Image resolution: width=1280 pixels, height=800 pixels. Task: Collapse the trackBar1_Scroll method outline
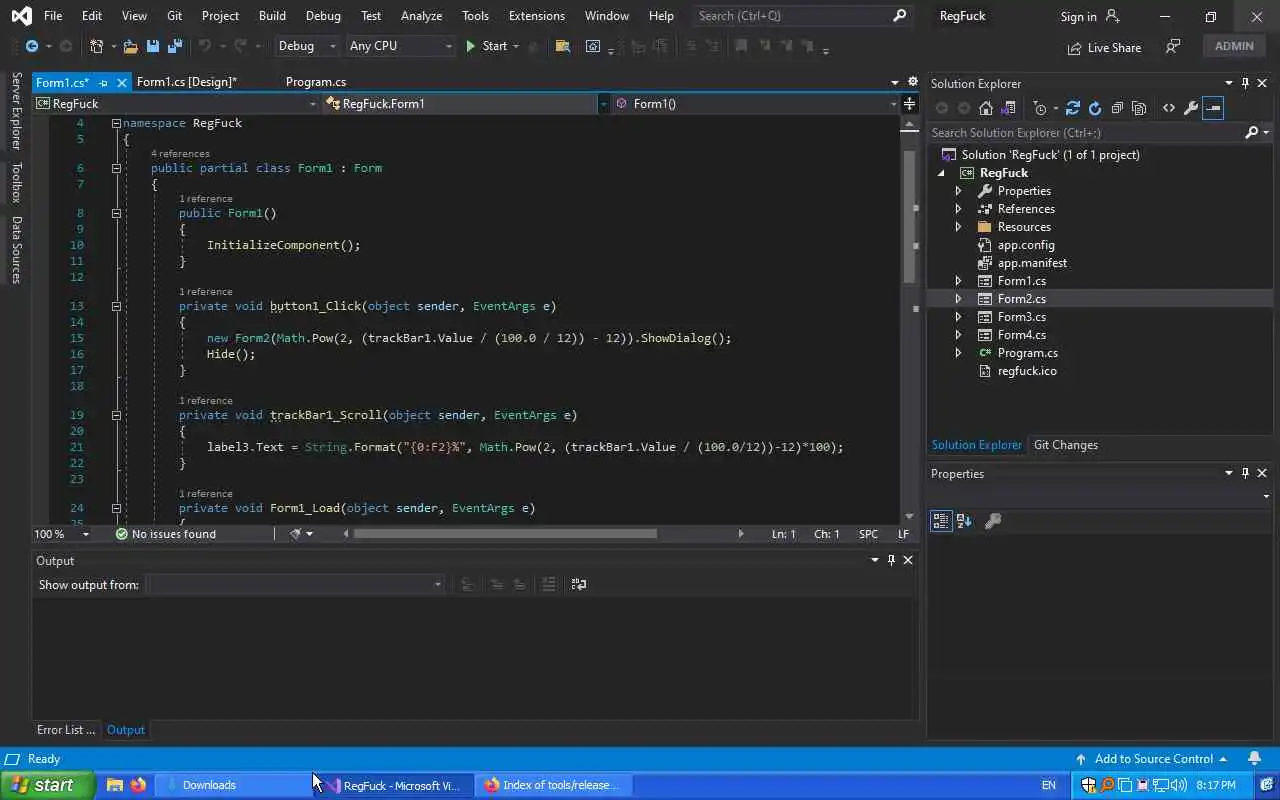pyautogui.click(x=116, y=415)
